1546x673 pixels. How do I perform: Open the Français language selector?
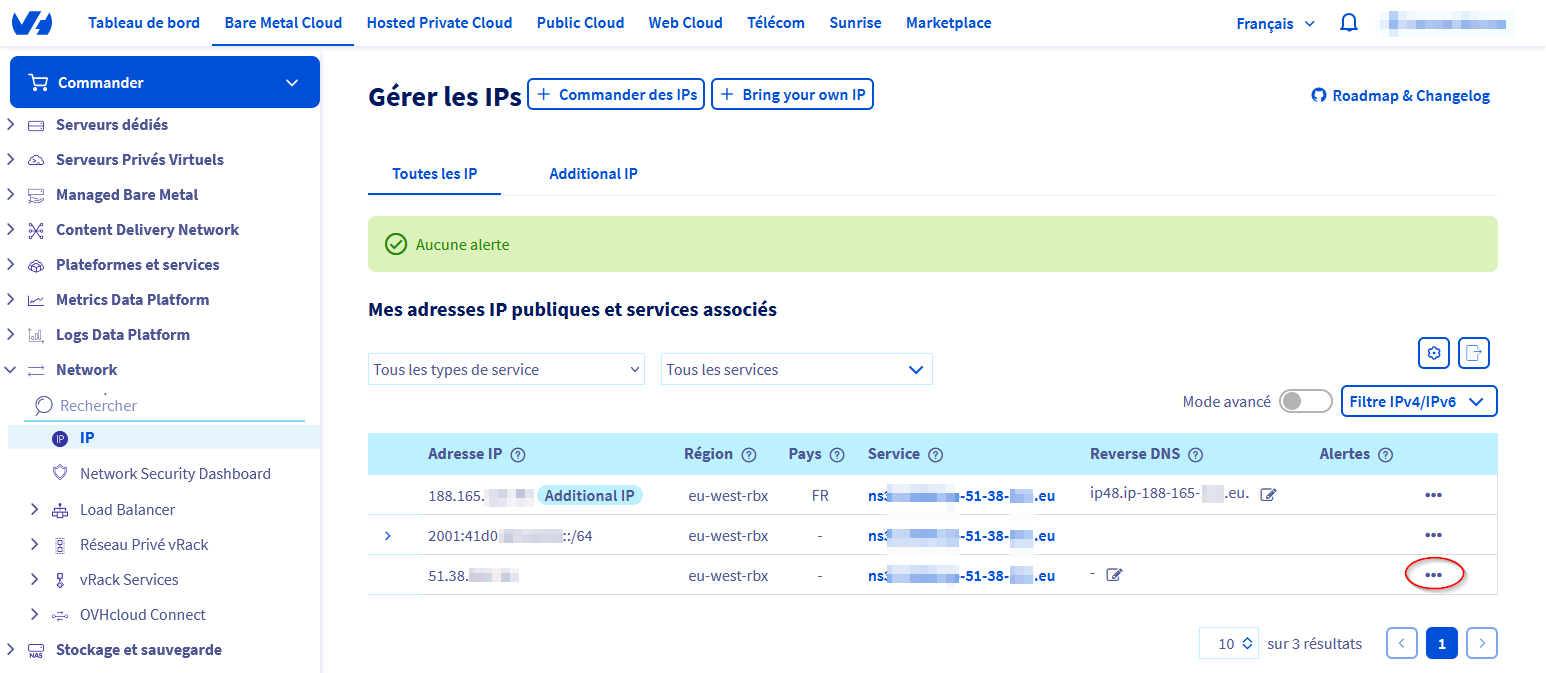click(x=1276, y=24)
